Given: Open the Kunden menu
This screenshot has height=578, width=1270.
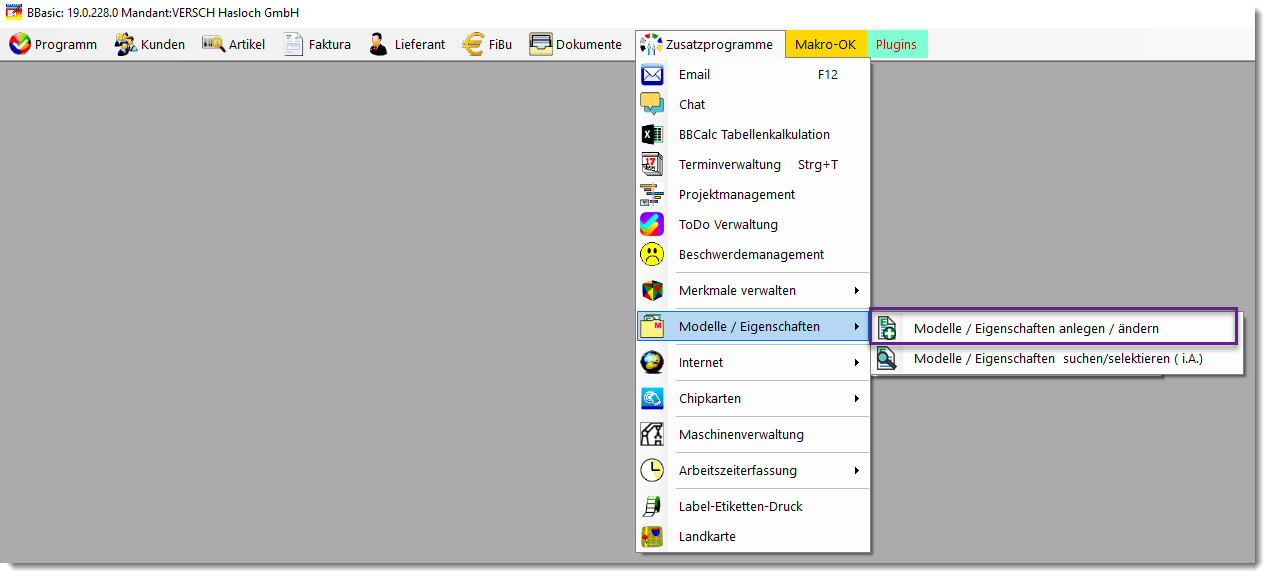Looking at the screenshot, I should coord(150,44).
